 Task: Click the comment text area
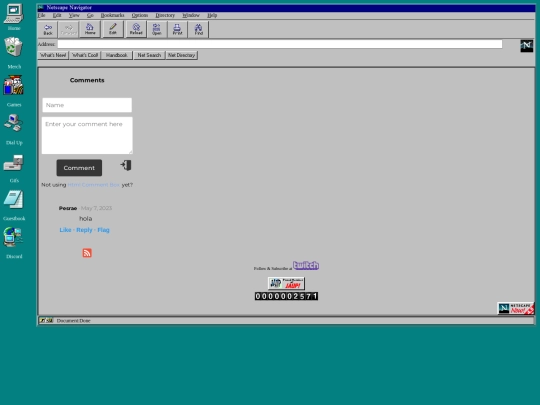click(87, 135)
